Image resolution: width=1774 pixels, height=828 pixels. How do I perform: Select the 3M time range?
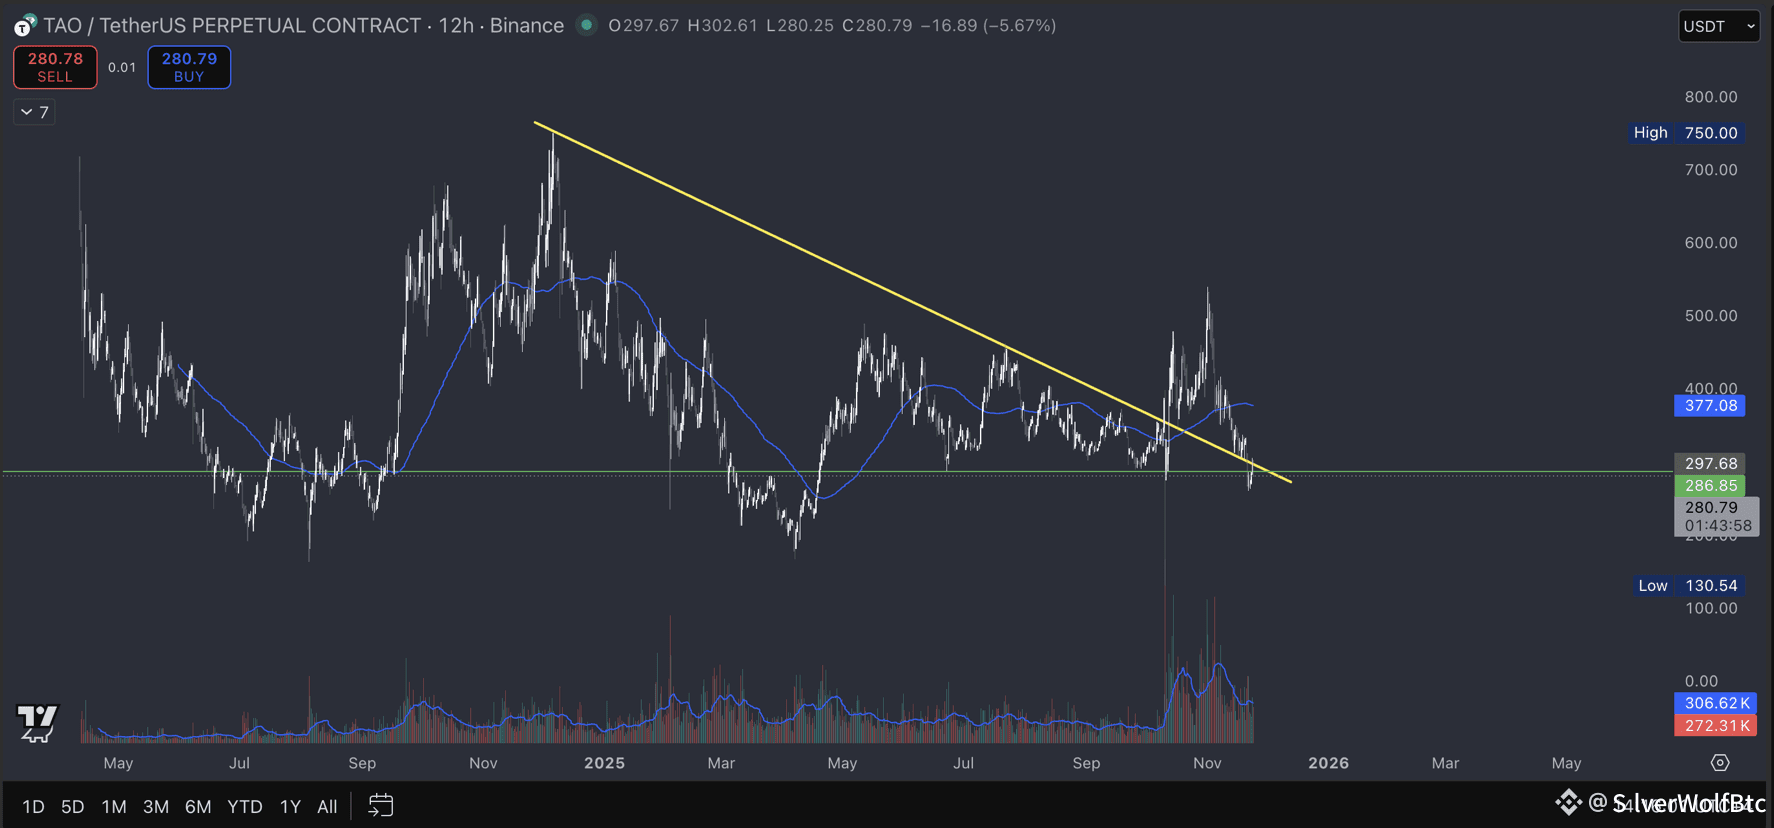tap(156, 806)
